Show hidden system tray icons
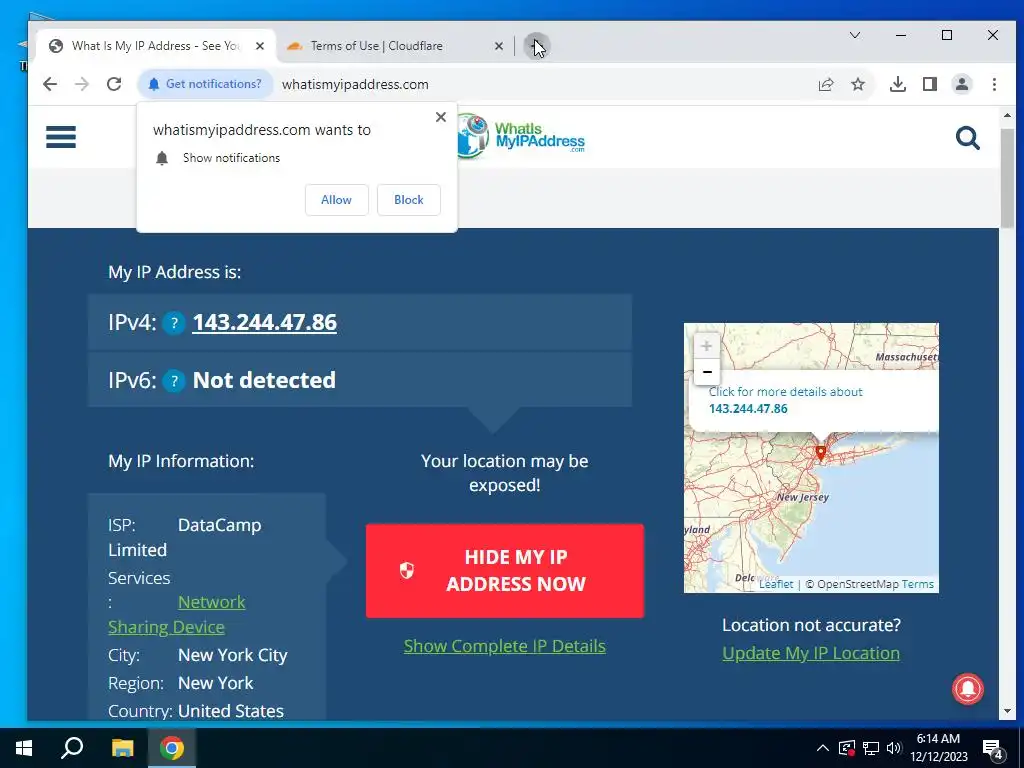Viewport: 1024px width, 768px height. [x=823, y=748]
